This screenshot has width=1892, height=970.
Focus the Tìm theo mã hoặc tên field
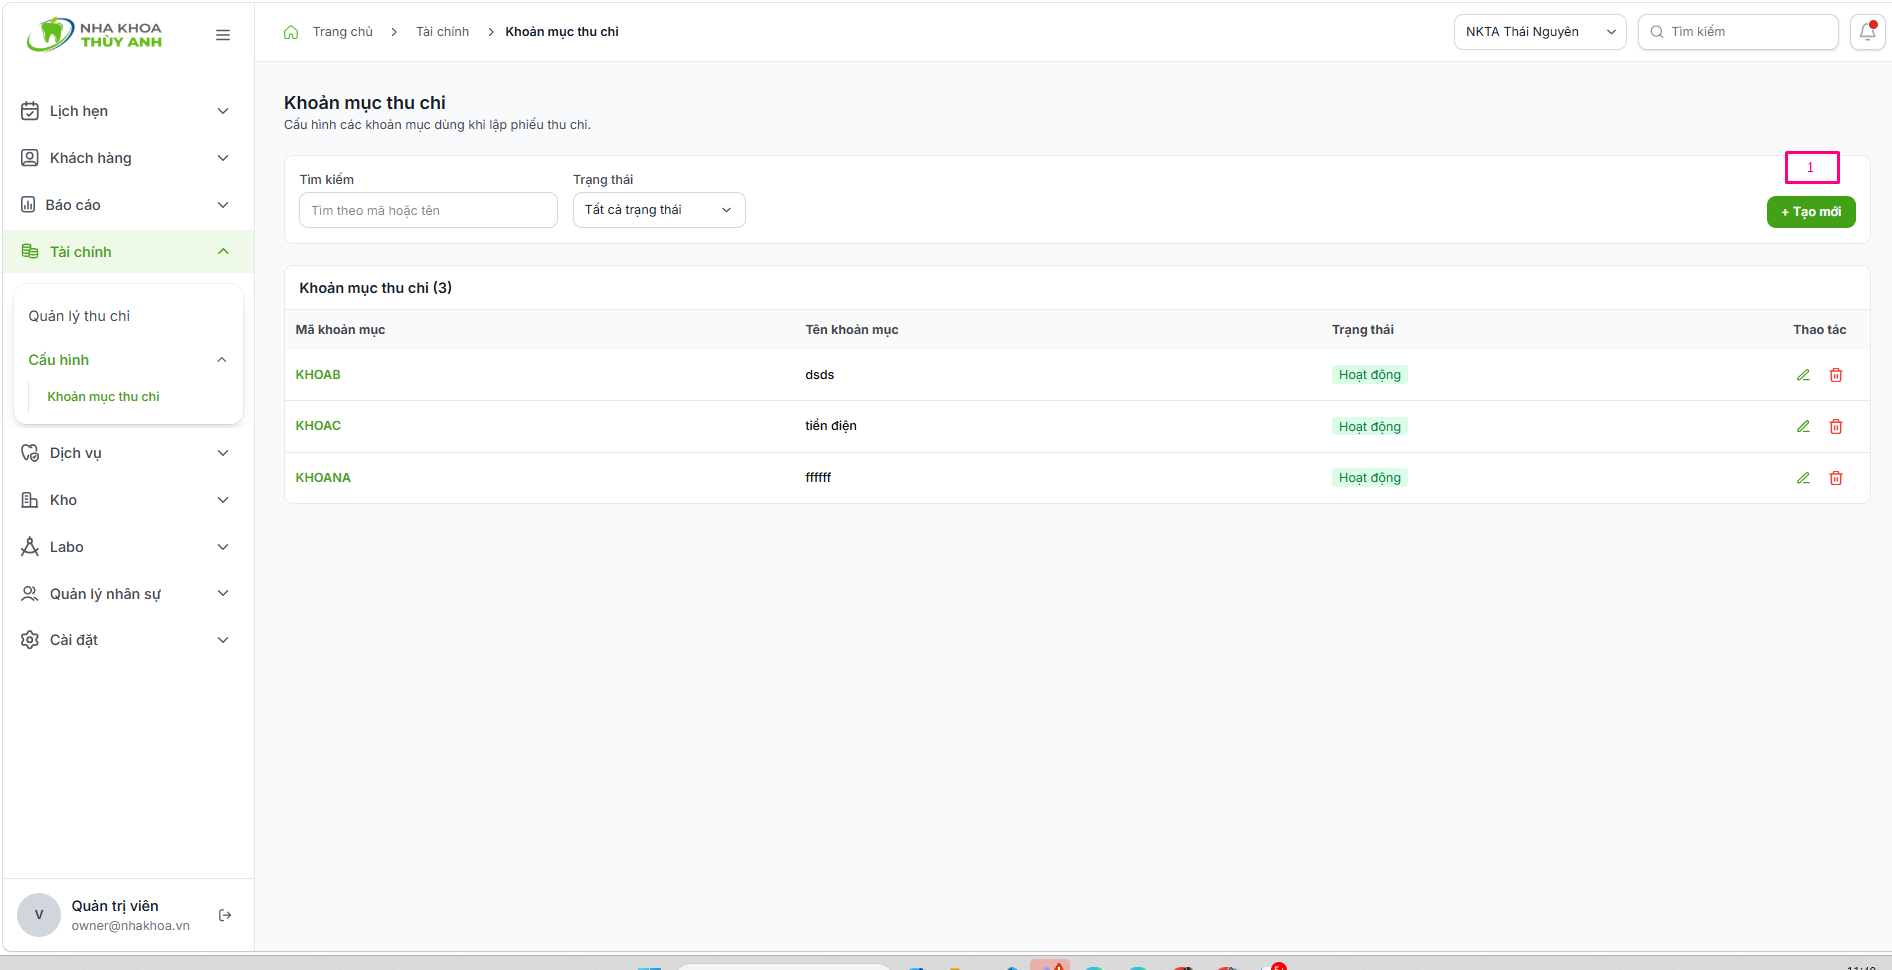coord(428,210)
